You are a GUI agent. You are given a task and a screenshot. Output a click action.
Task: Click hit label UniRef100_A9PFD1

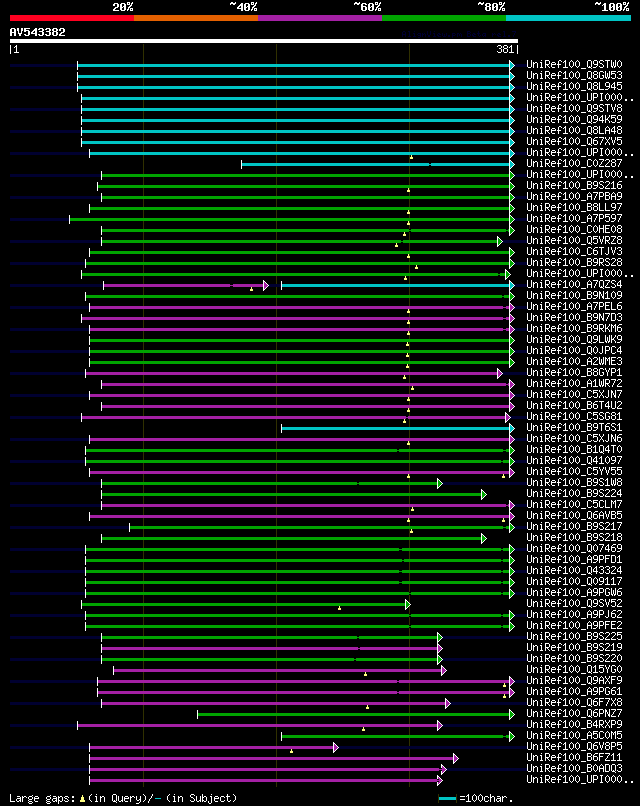[574, 559]
